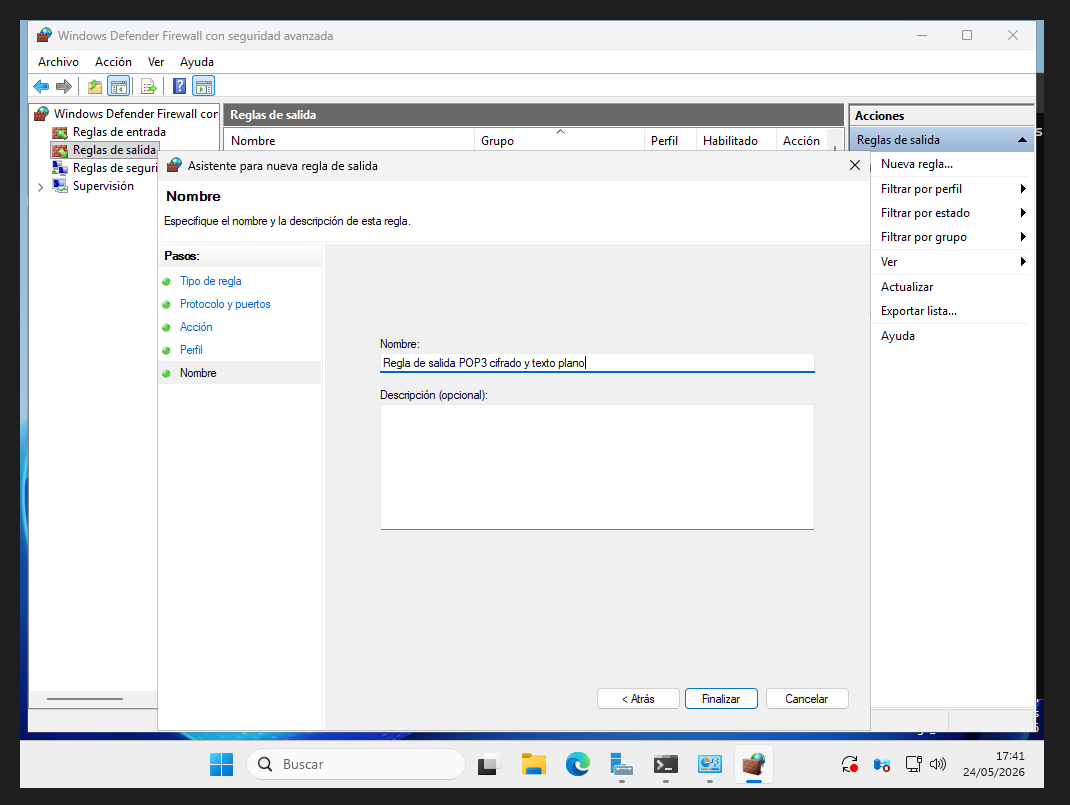Screen dimensions: 1070x805
Task: Click the Cancelar button
Action: (807, 699)
